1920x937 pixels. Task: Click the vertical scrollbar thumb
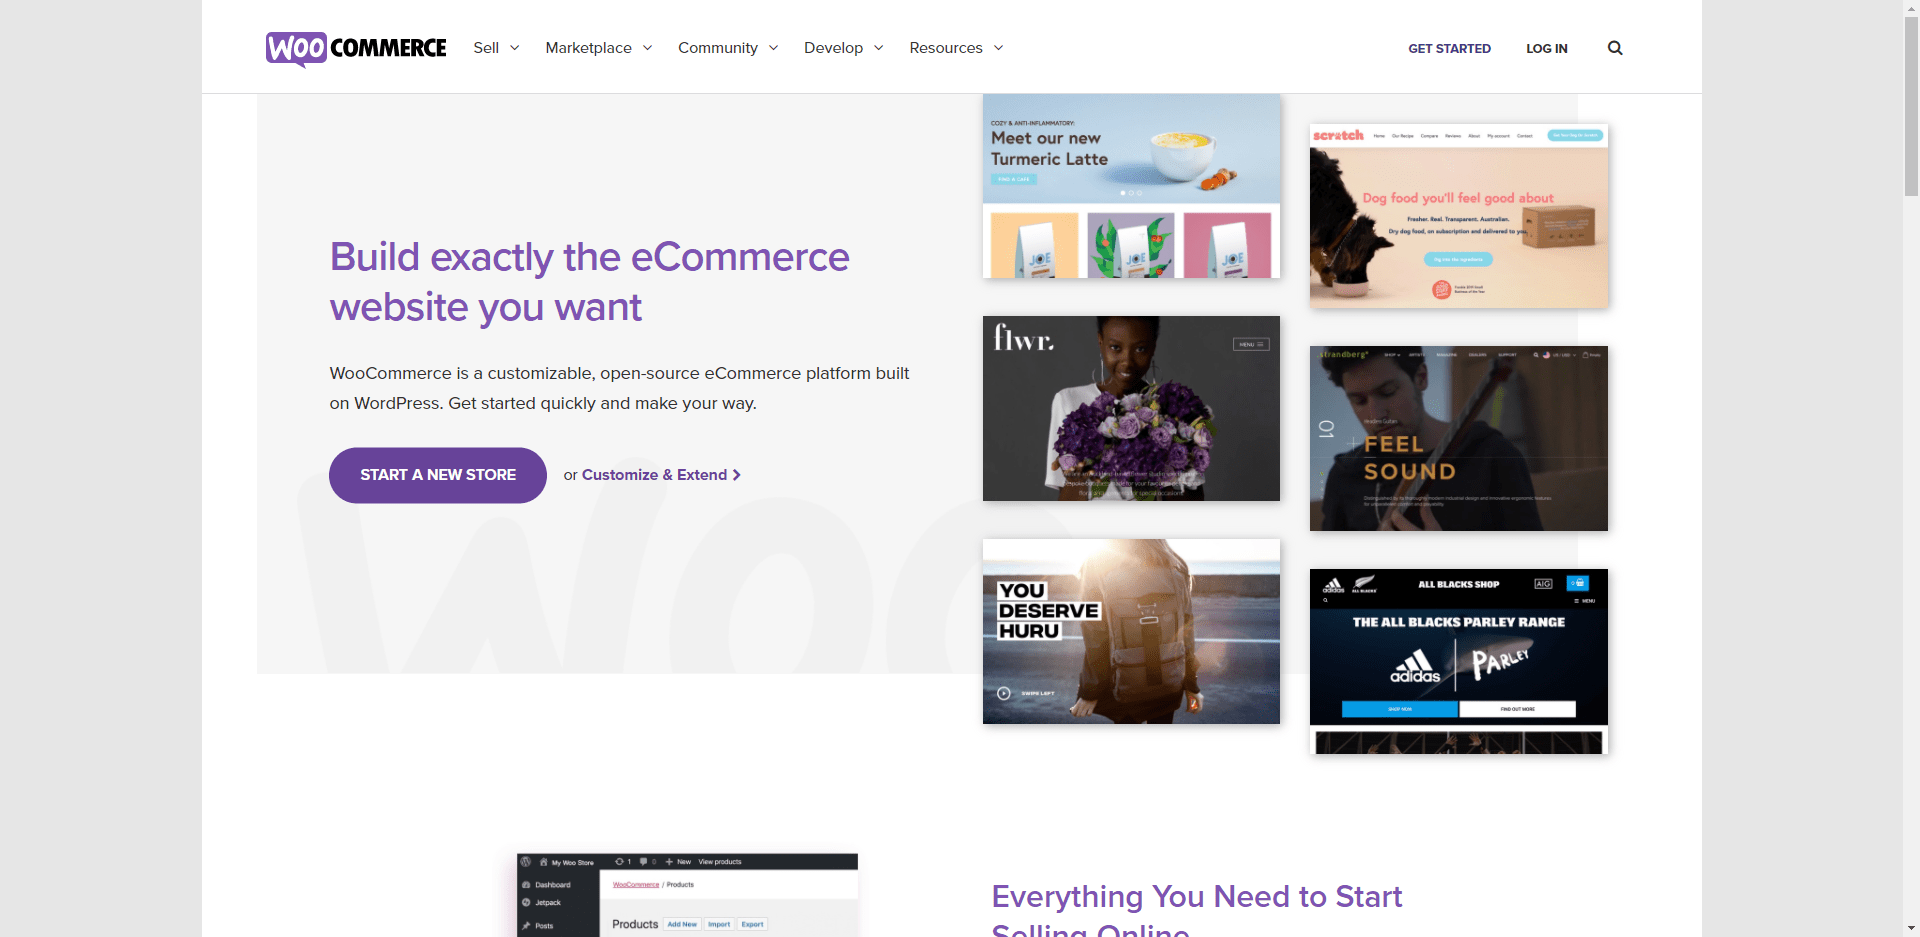[x=1911, y=106]
